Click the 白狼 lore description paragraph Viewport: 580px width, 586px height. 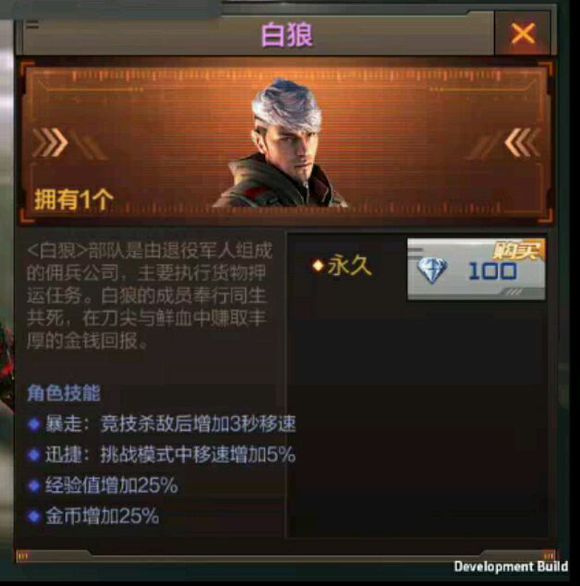click(149, 296)
